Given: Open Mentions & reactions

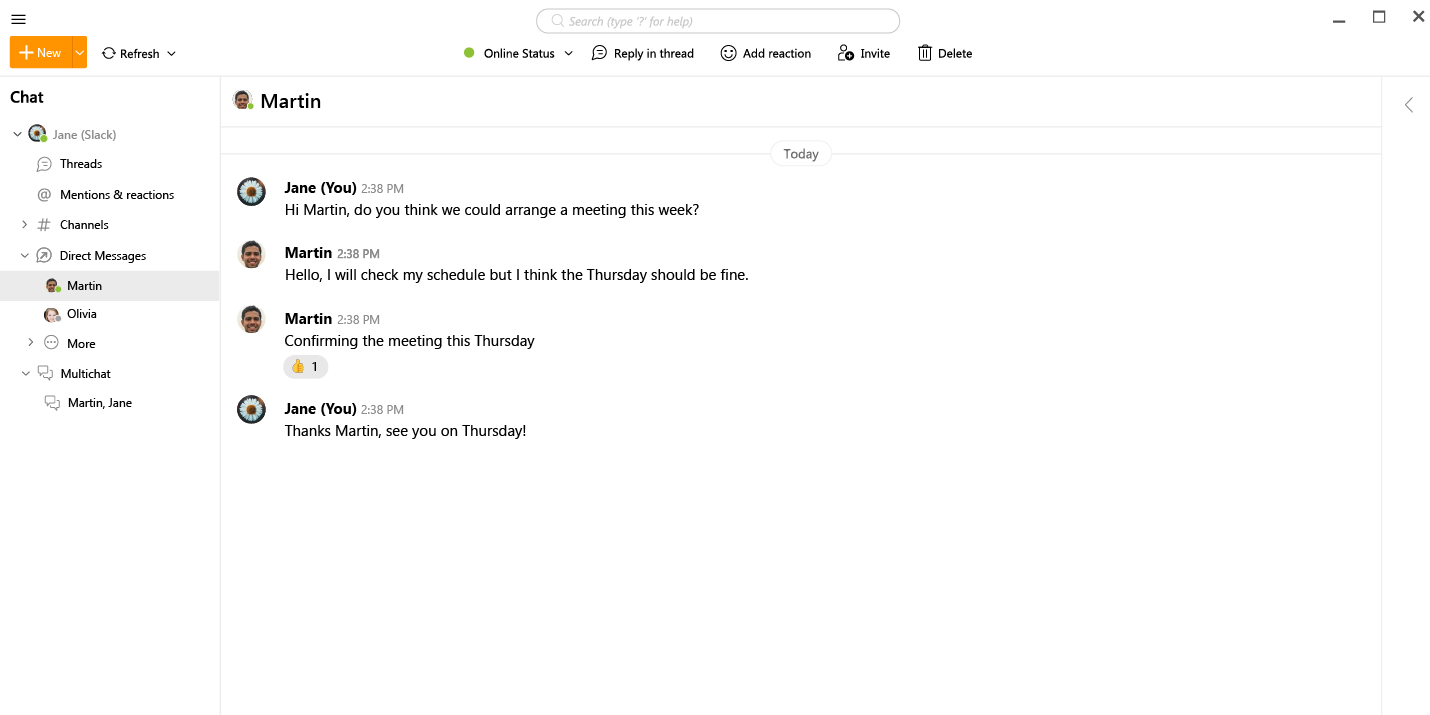Looking at the screenshot, I should [116, 195].
